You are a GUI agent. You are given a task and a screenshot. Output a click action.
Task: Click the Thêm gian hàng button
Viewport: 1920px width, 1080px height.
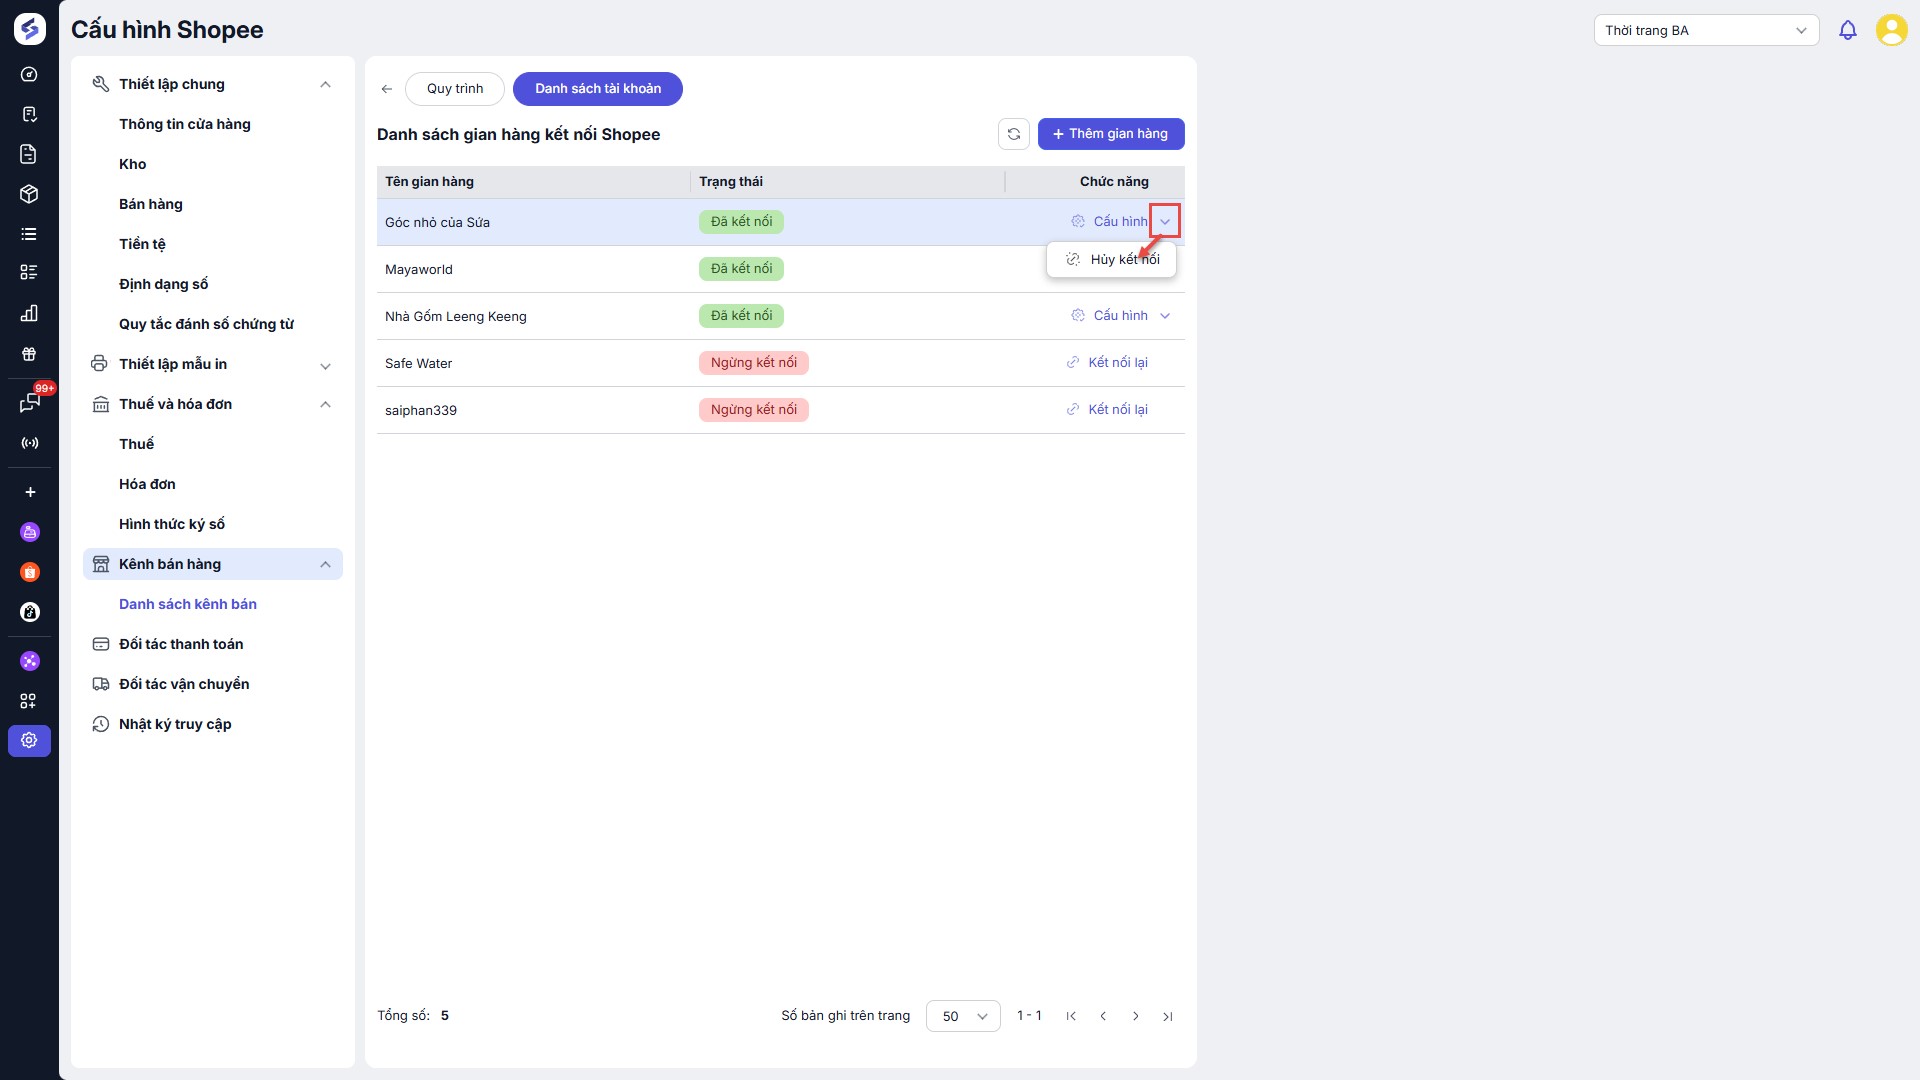(1110, 134)
